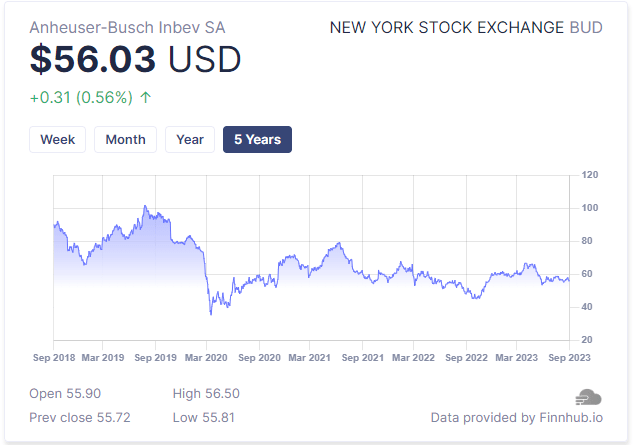Click the chart's March 2020 lowest point
The width and height of the screenshot is (634, 445).
[210, 313]
